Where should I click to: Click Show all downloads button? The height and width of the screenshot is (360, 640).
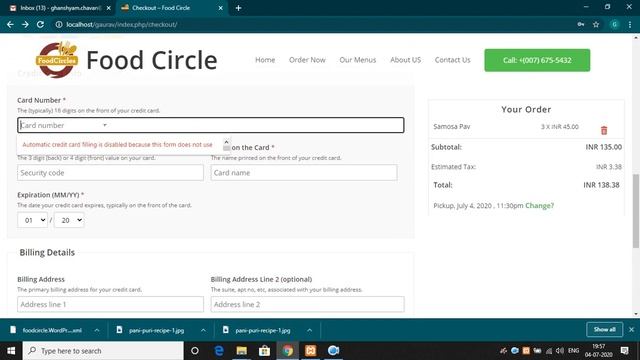tap(604, 329)
